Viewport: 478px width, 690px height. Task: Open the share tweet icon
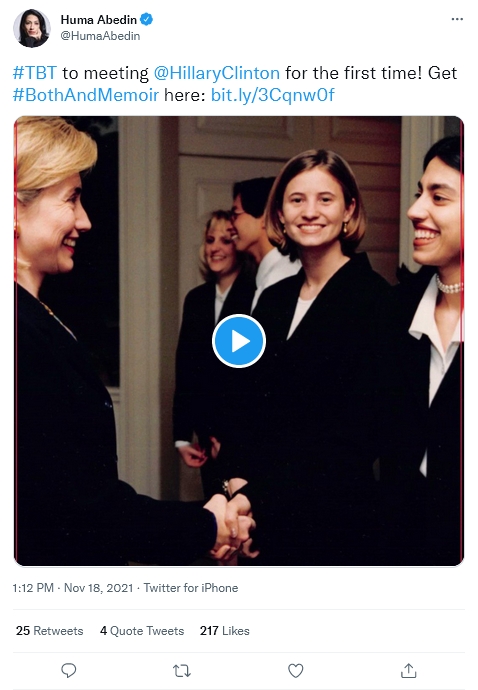click(408, 671)
